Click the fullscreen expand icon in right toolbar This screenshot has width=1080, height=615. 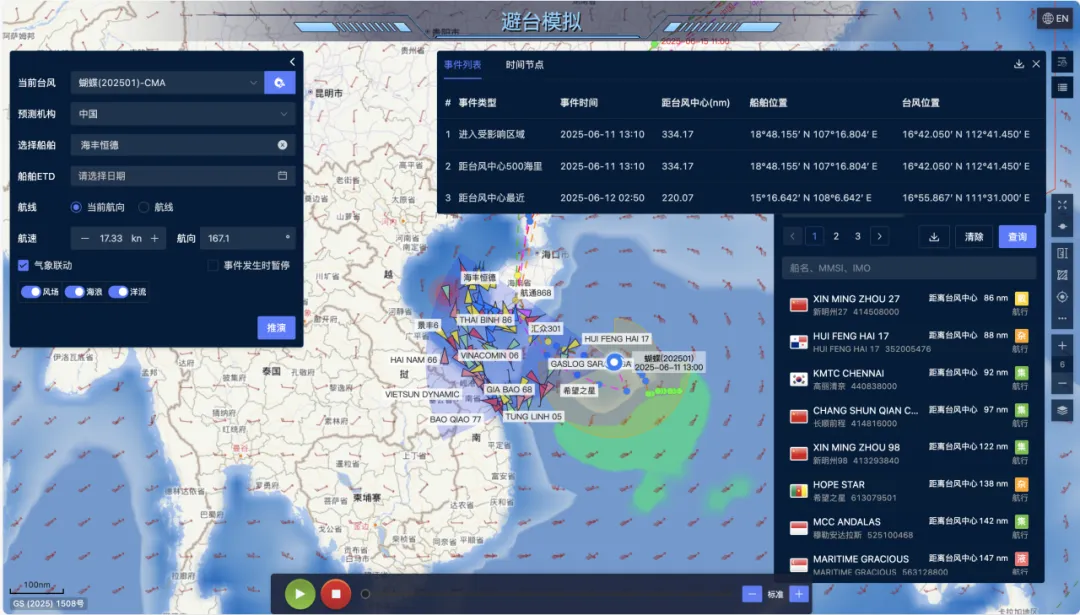point(1062,205)
